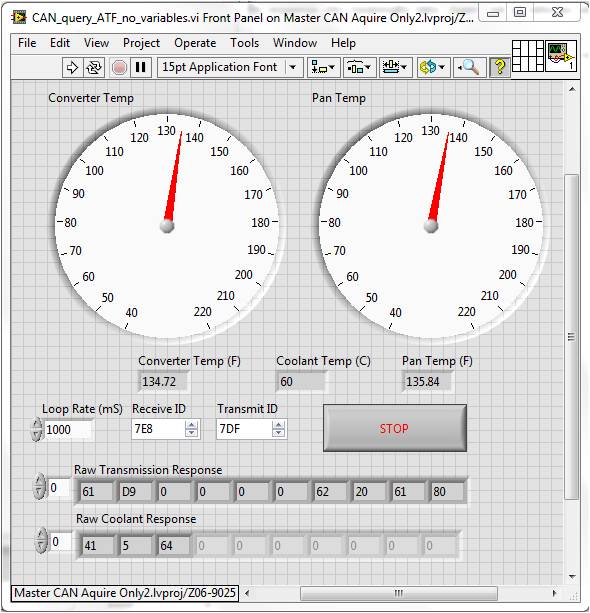
Task: Click the horizontal scrollbar right arrow
Action: point(554,593)
